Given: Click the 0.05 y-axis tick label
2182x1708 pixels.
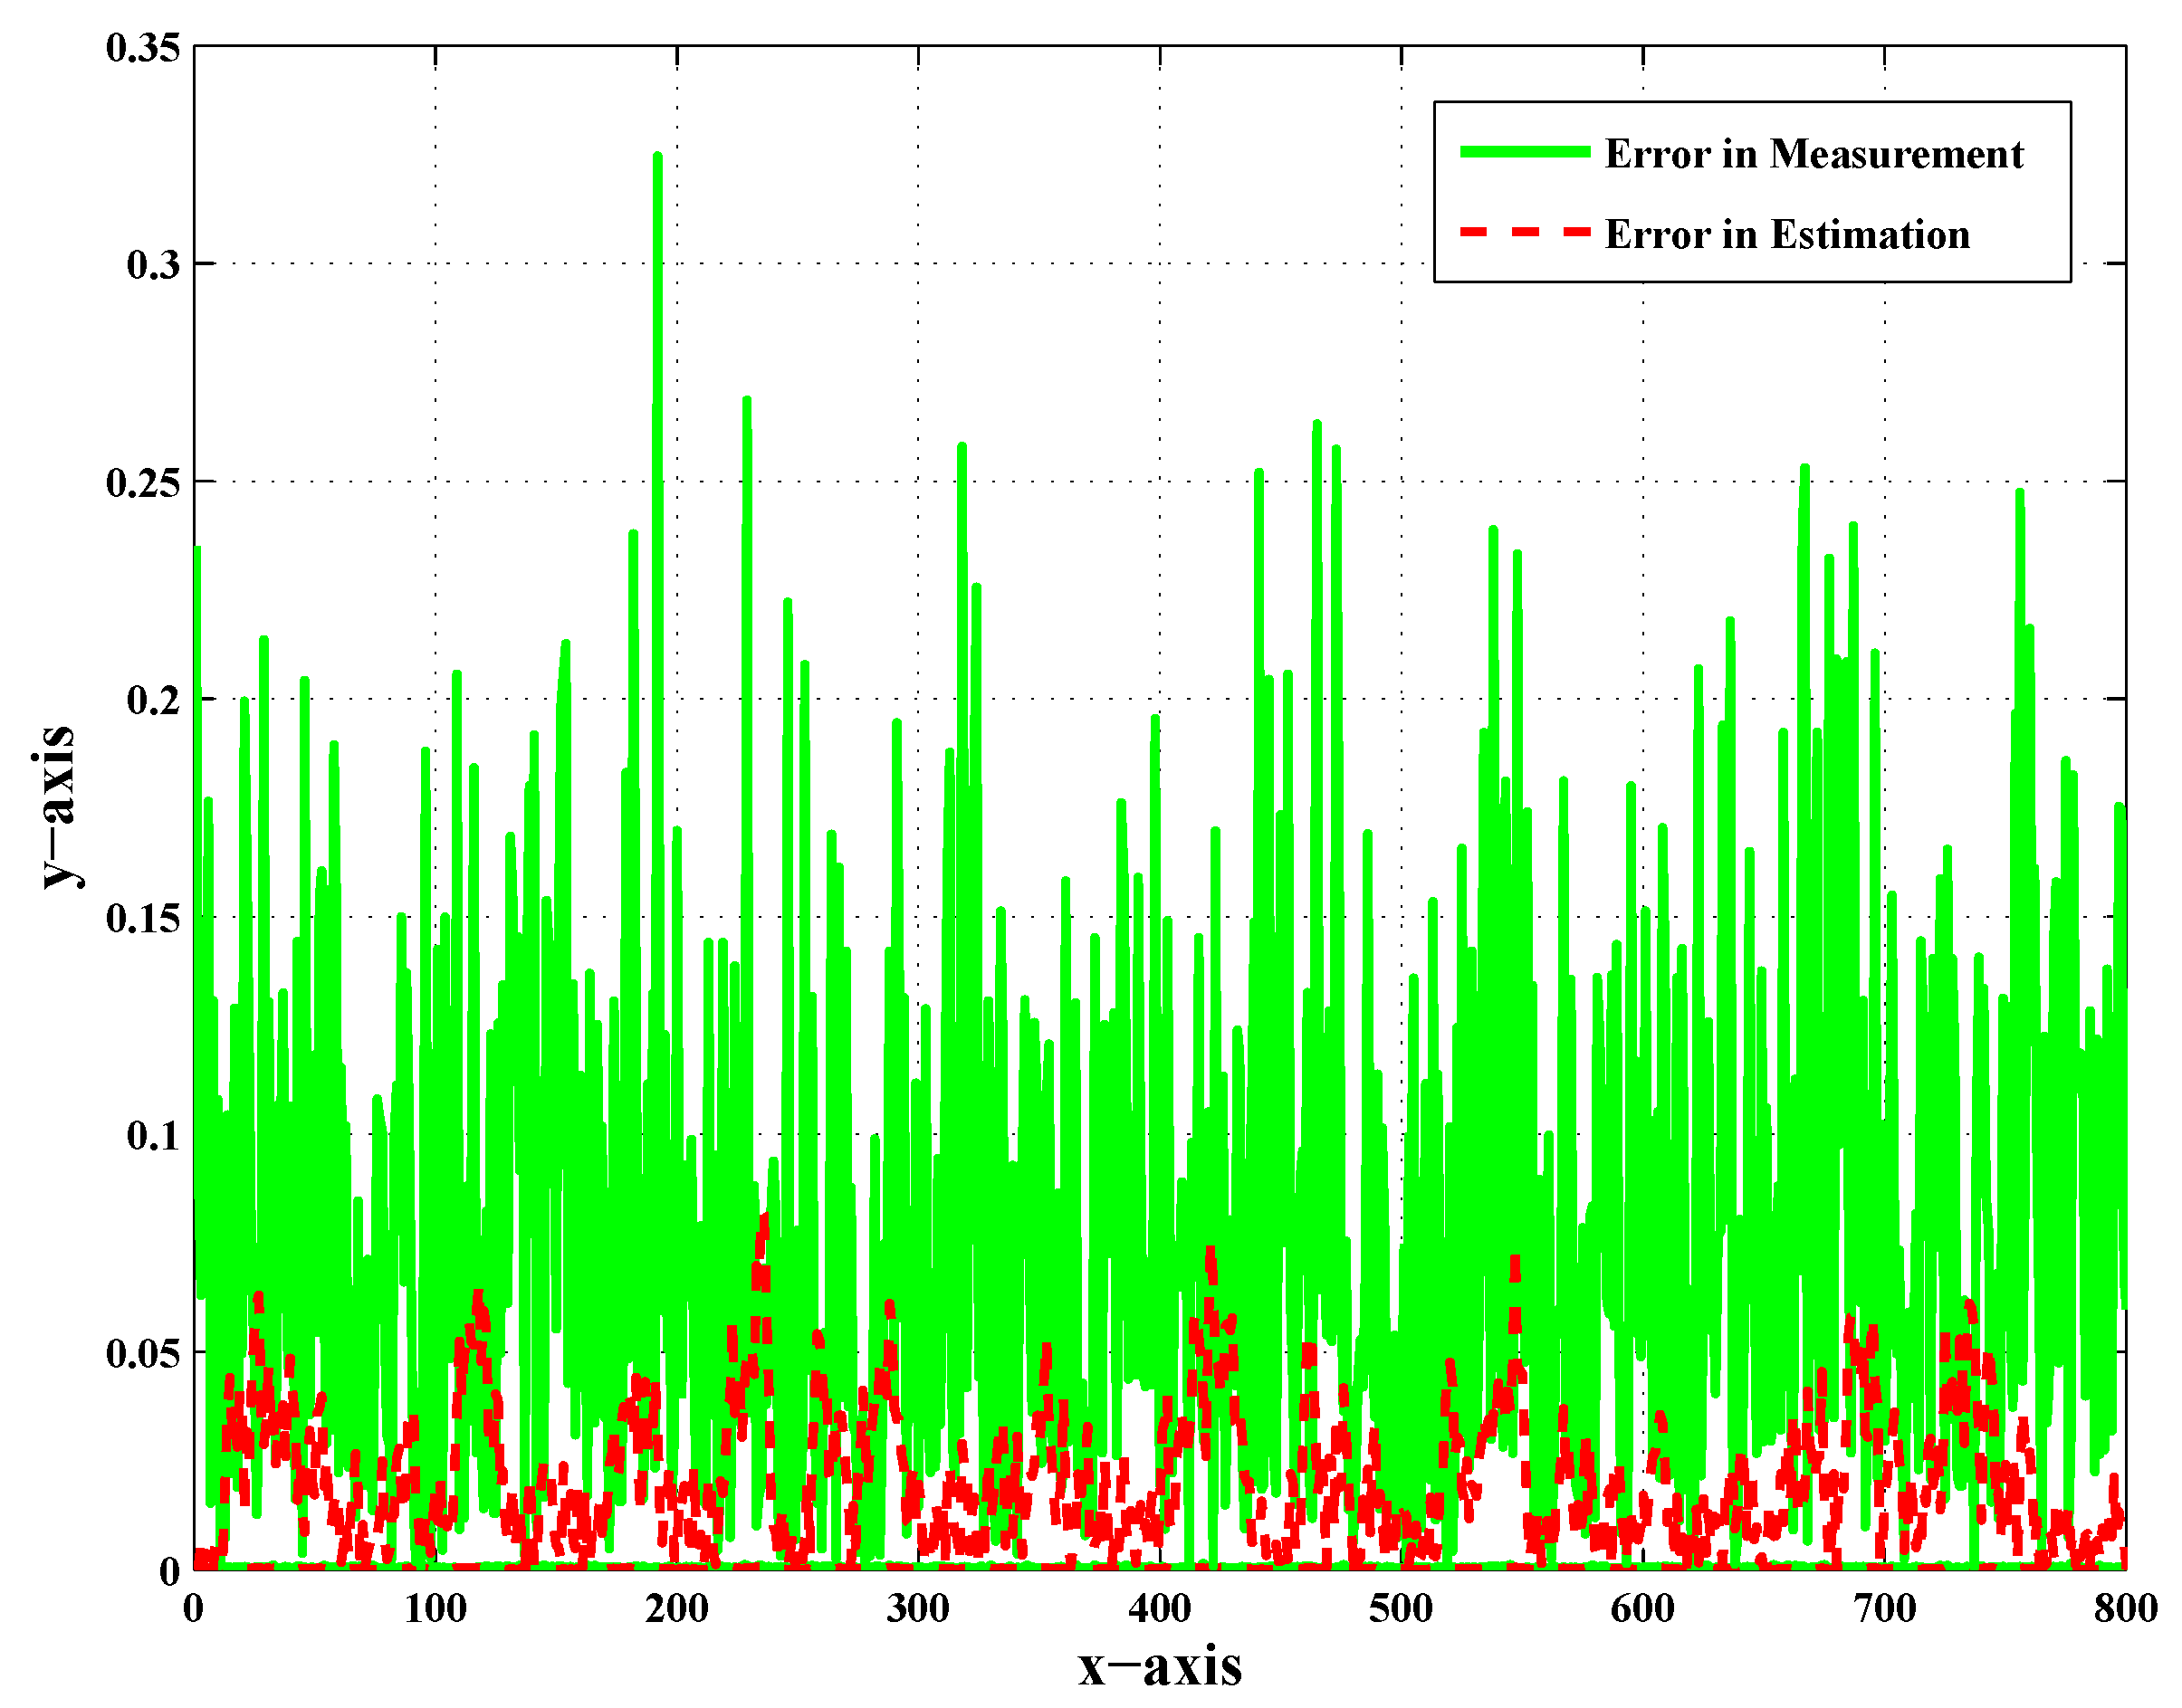Looking at the screenshot, I should (x=143, y=1353).
